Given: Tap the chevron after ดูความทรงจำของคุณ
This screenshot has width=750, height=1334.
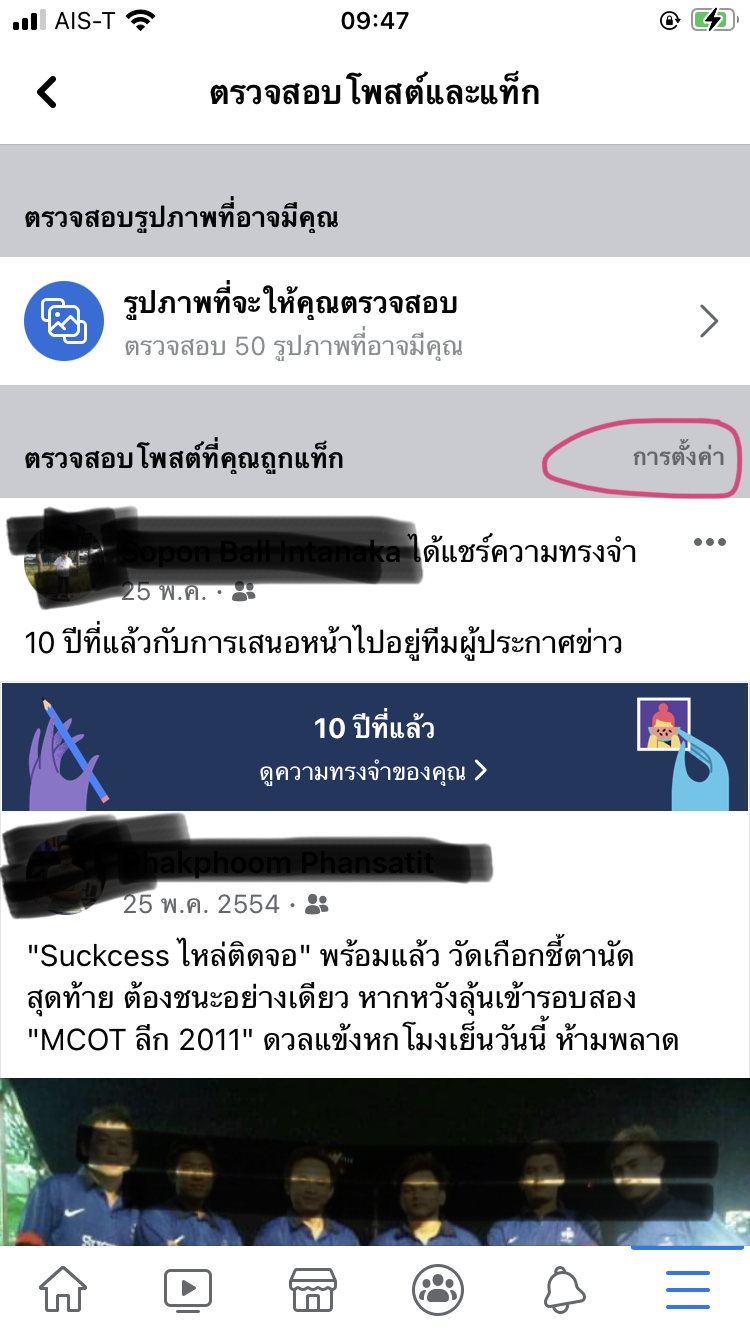Looking at the screenshot, I should (x=481, y=771).
